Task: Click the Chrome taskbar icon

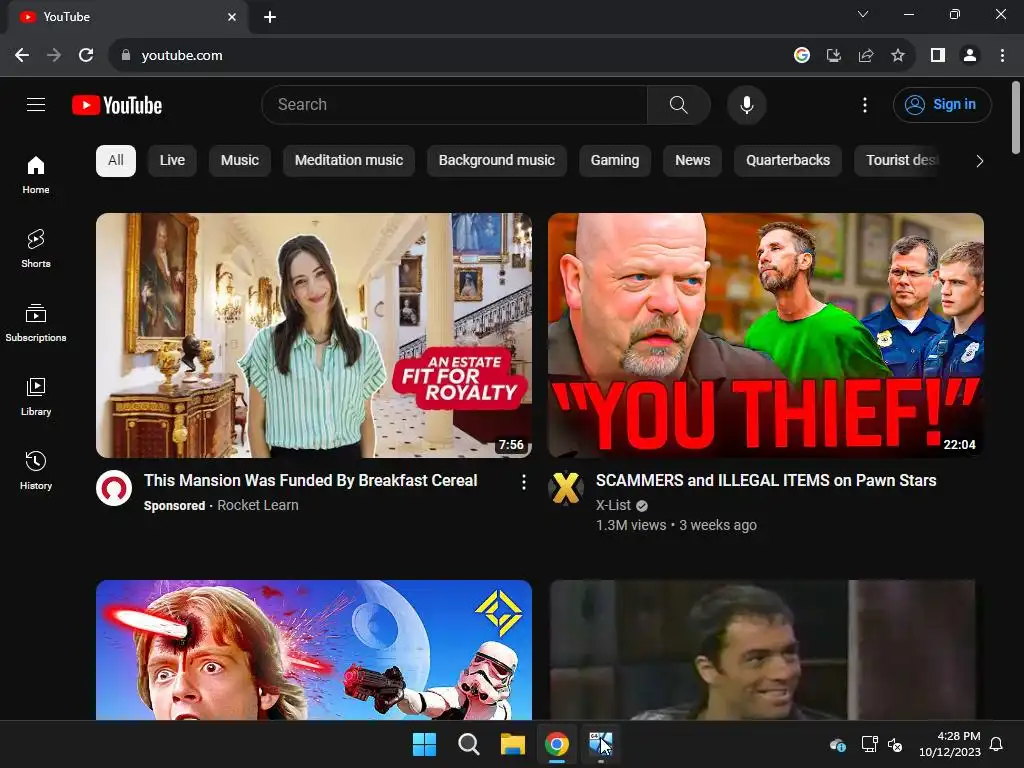Action: click(x=556, y=744)
